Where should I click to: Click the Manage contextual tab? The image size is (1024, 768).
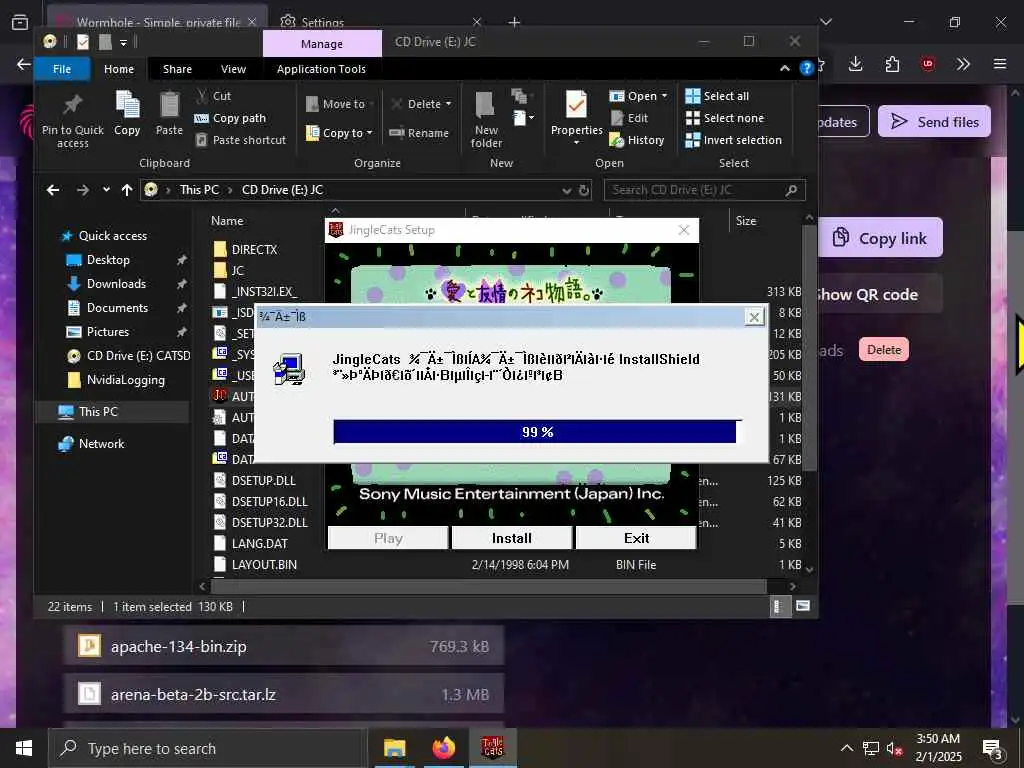(x=322, y=44)
